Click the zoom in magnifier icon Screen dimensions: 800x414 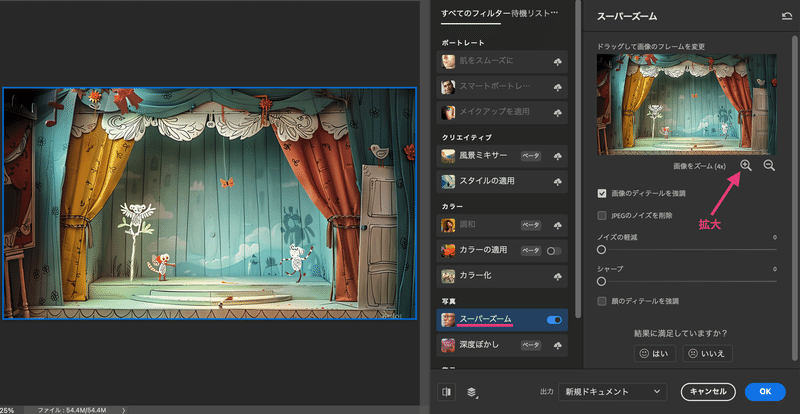[x=746, y=165]
